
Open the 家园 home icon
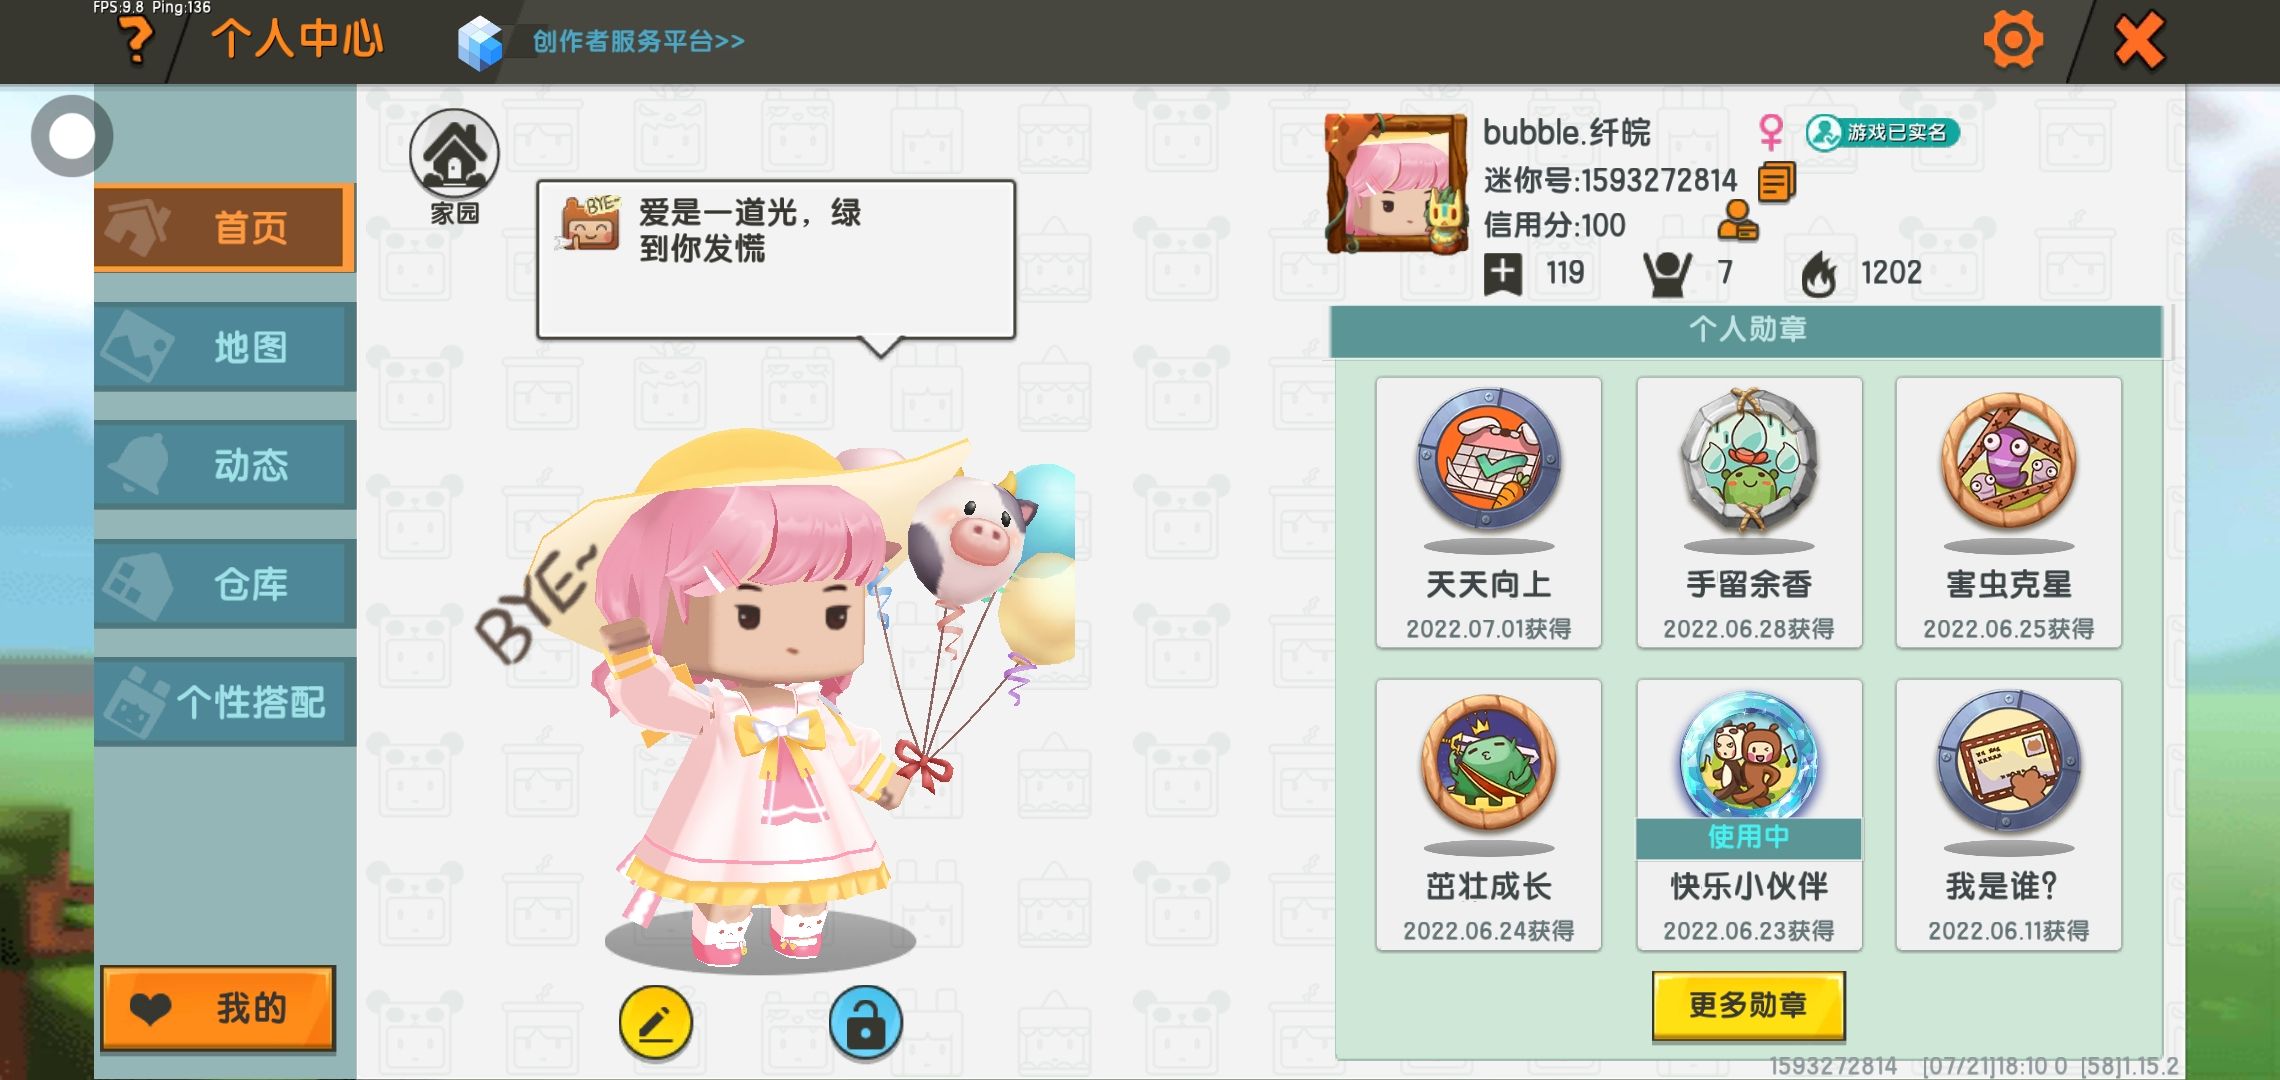[454, 155]
